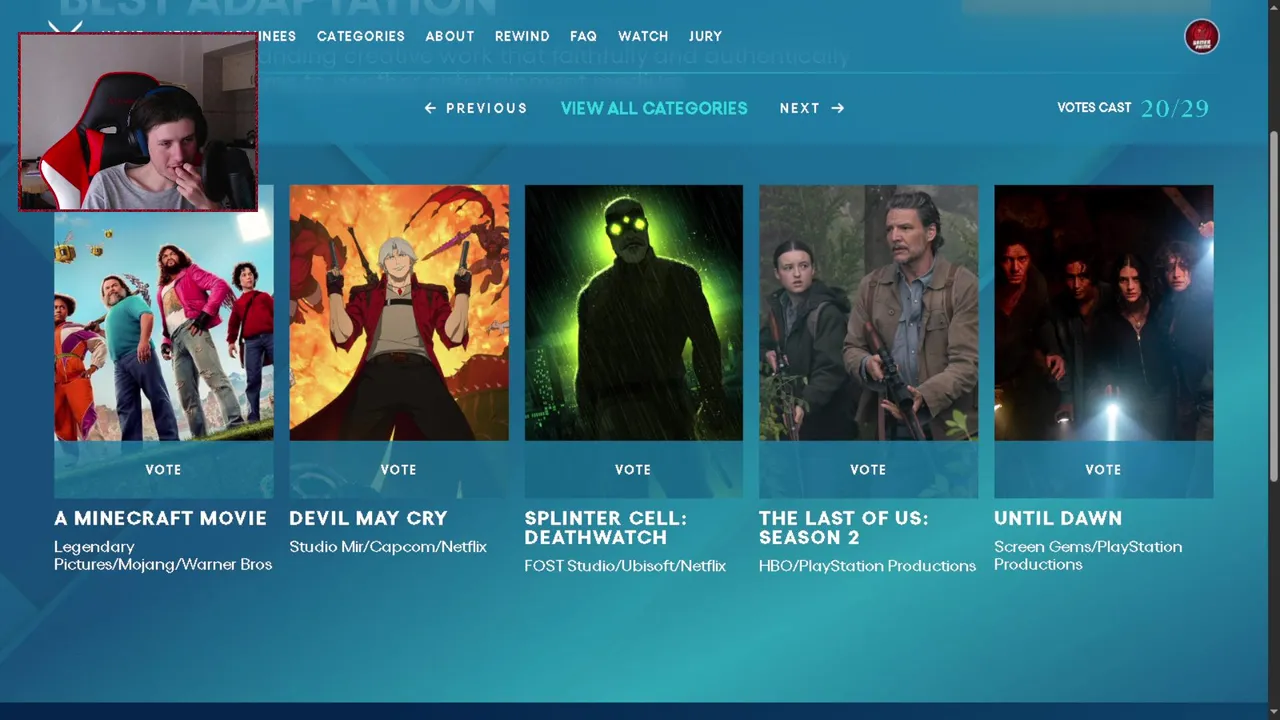Open the Watch menu item
The height and width of the screenshot is (720, 1280).
643,36
